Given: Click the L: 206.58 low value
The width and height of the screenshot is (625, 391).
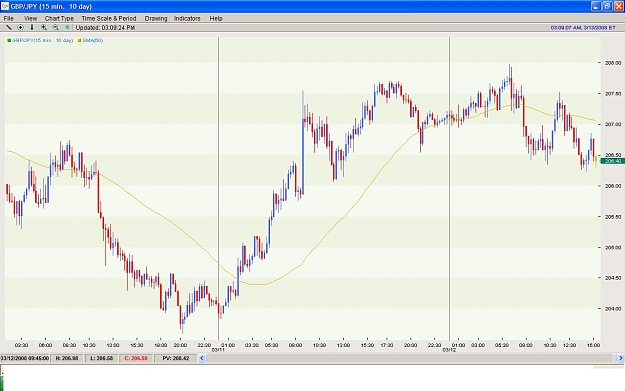Looking at the screenshot, I should click(101, 358).
